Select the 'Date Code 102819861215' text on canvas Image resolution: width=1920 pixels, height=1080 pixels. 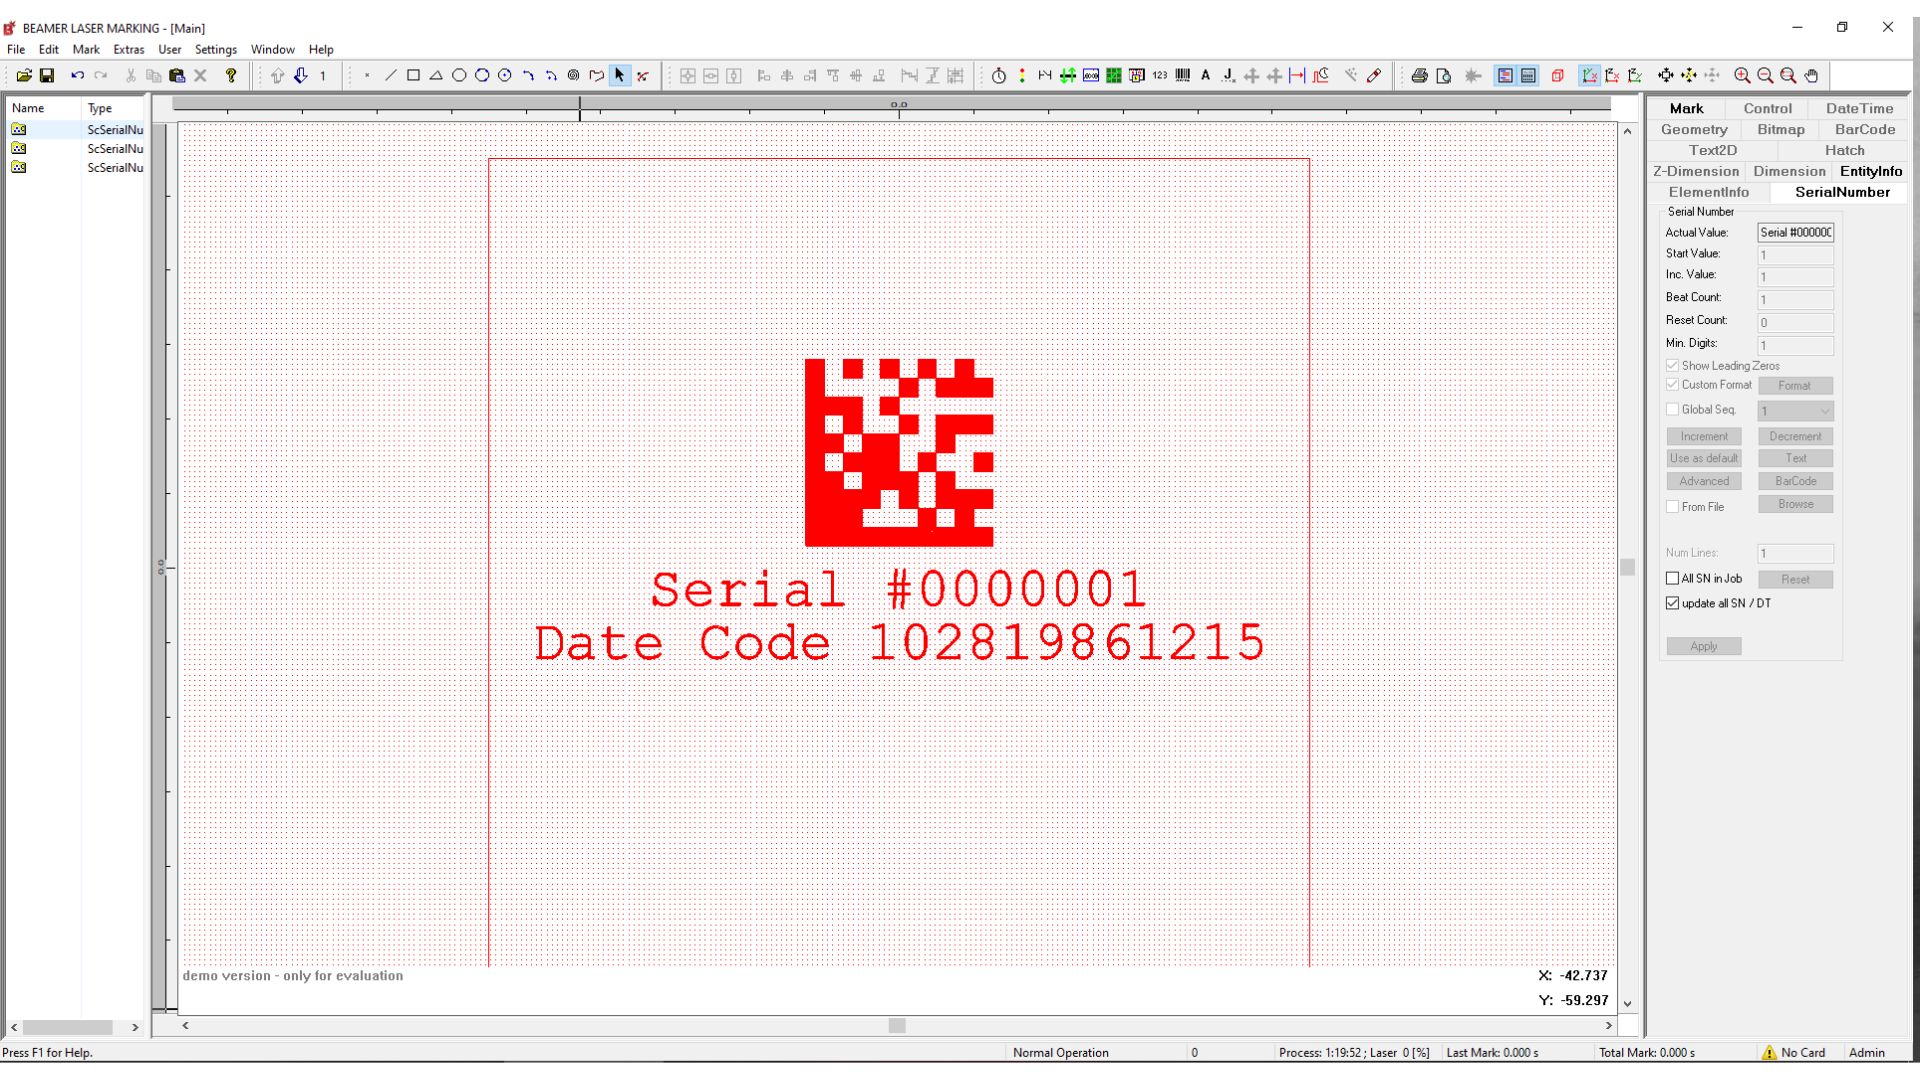click(x=899, y=643)
